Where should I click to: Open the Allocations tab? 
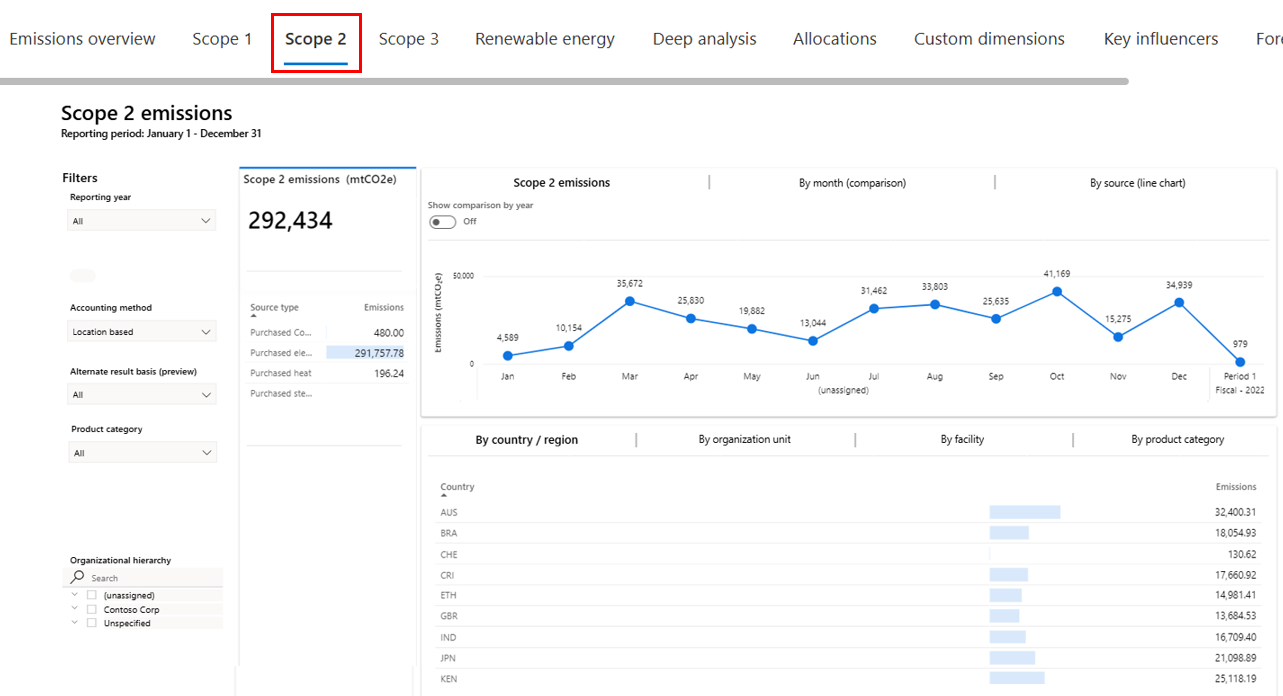(835, 39)
